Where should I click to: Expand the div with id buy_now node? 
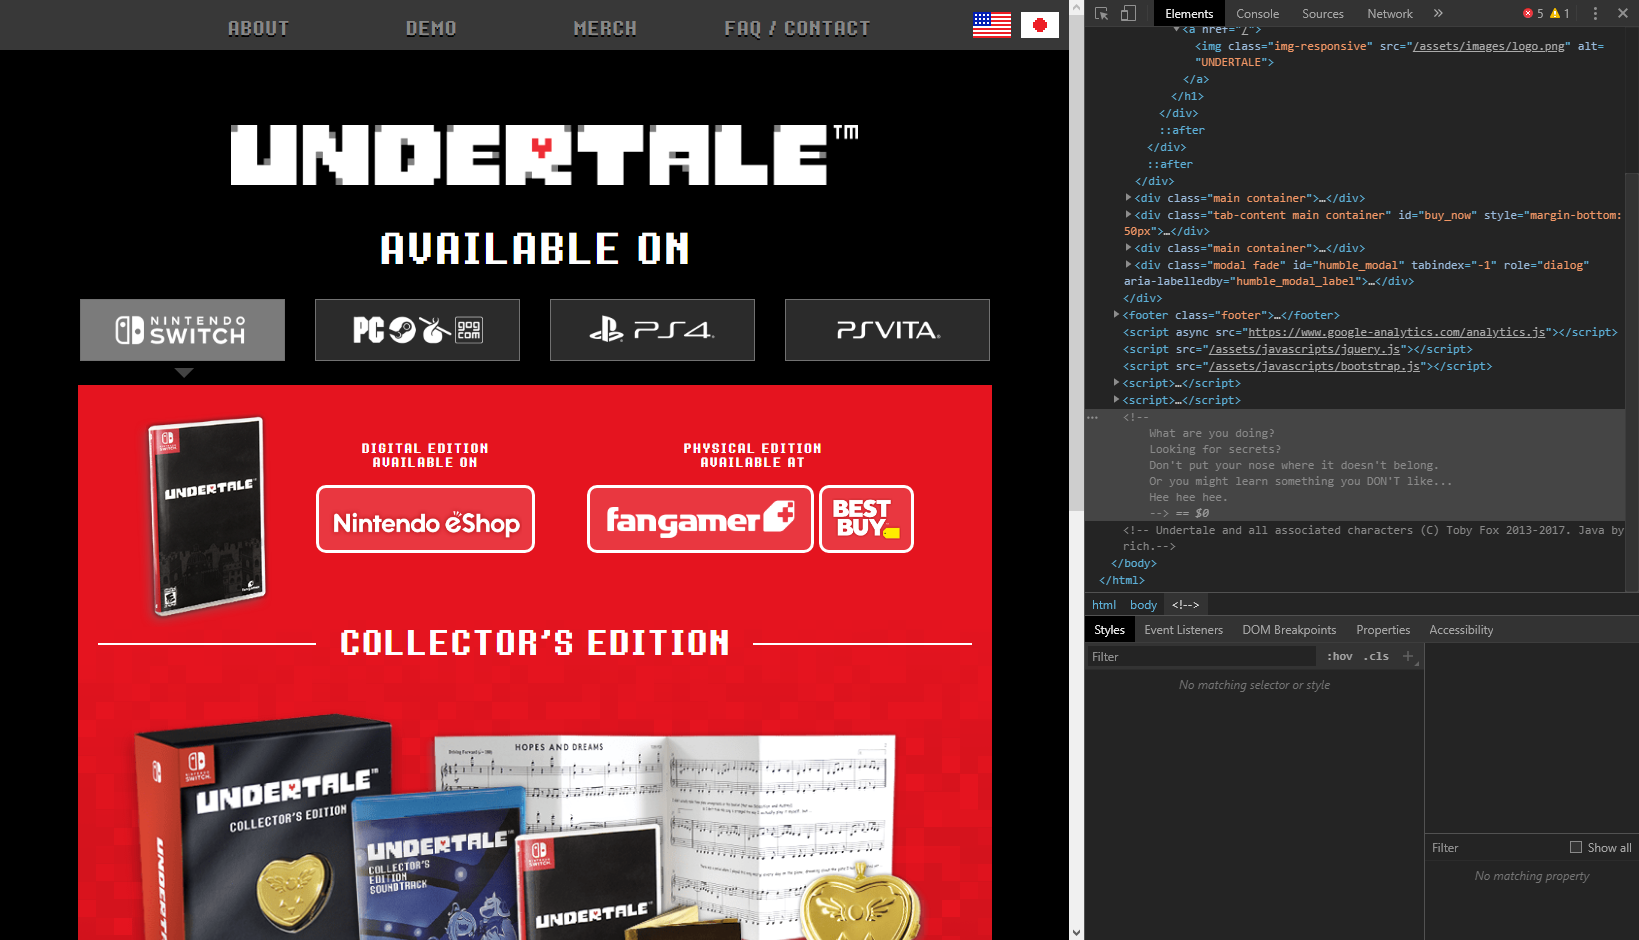pyautogui.click(x=1128, y=215)
